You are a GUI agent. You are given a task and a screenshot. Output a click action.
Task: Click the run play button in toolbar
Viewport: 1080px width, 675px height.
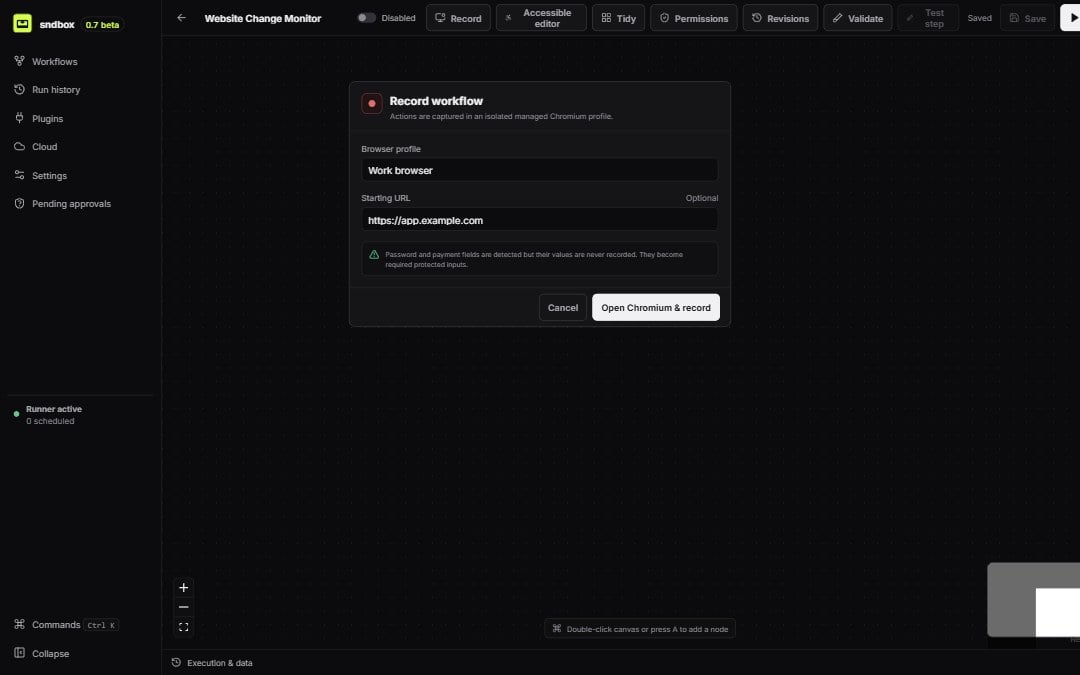point(1070,18)
